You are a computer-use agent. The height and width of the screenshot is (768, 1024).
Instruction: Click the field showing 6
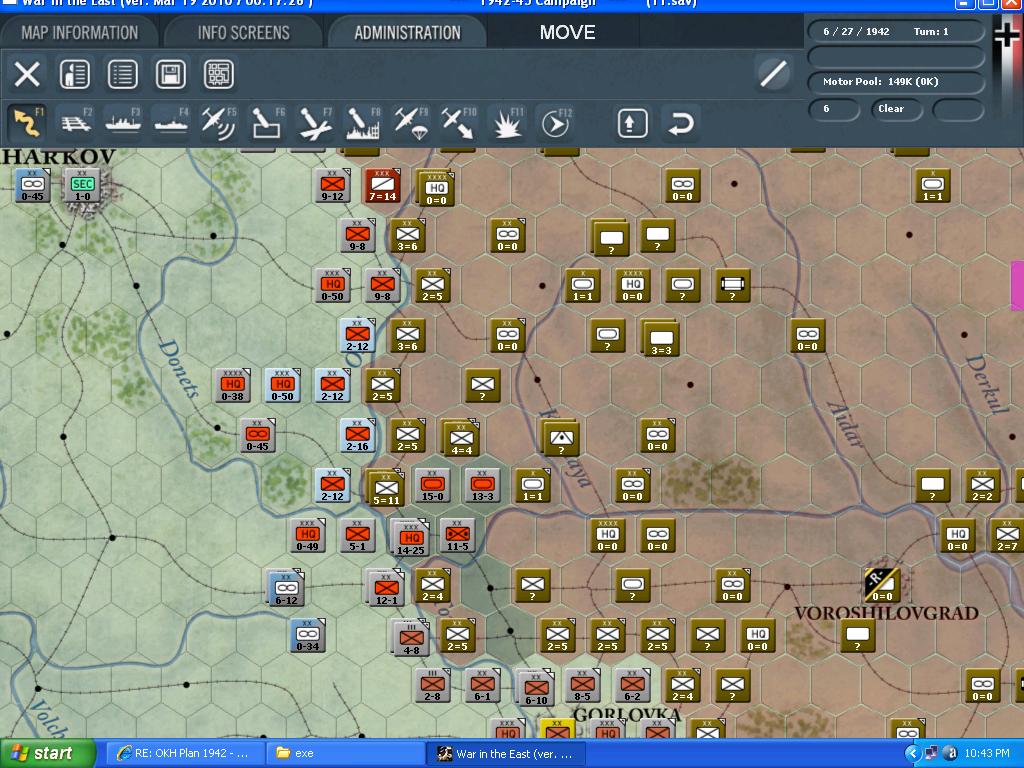pyautogui.click(x=833, y=108)
